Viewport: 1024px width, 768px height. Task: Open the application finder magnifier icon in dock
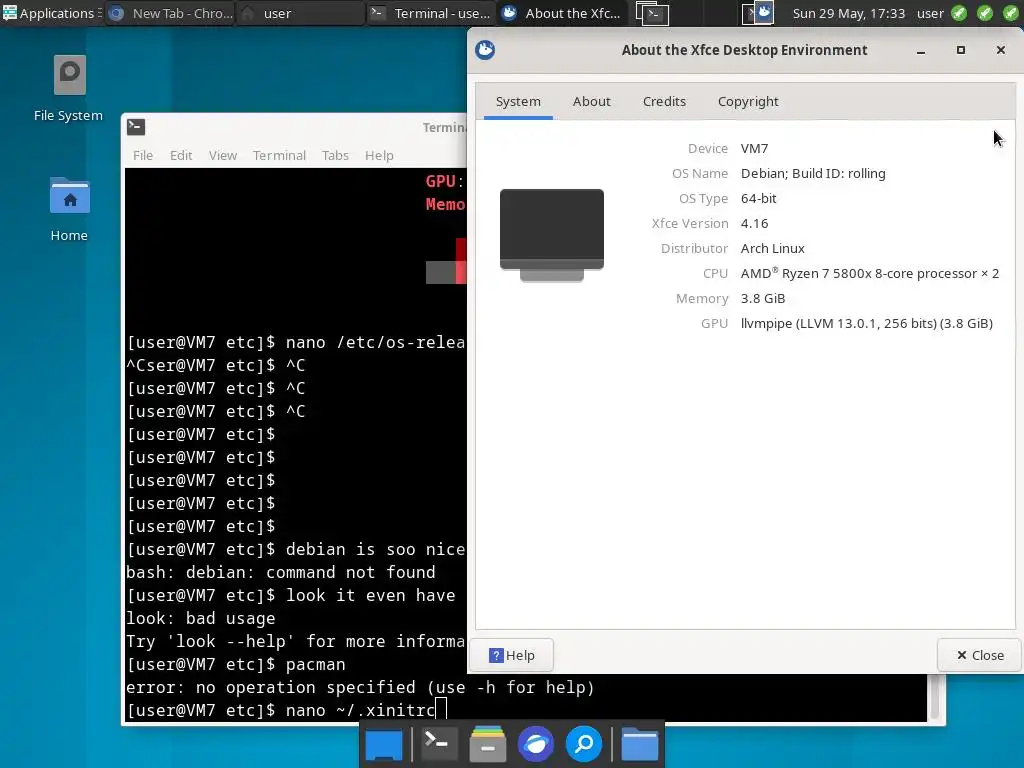click(584, 744)
